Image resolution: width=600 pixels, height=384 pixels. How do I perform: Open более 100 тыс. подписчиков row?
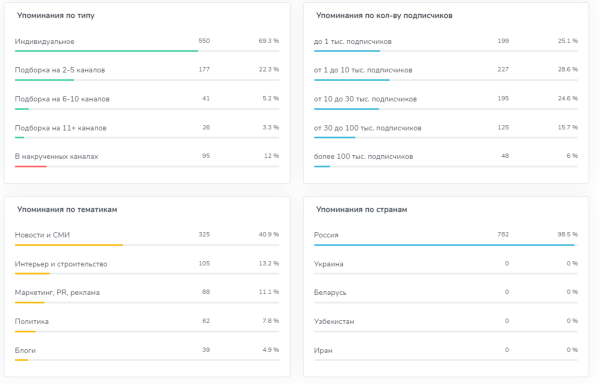click(x=446, y=159)
